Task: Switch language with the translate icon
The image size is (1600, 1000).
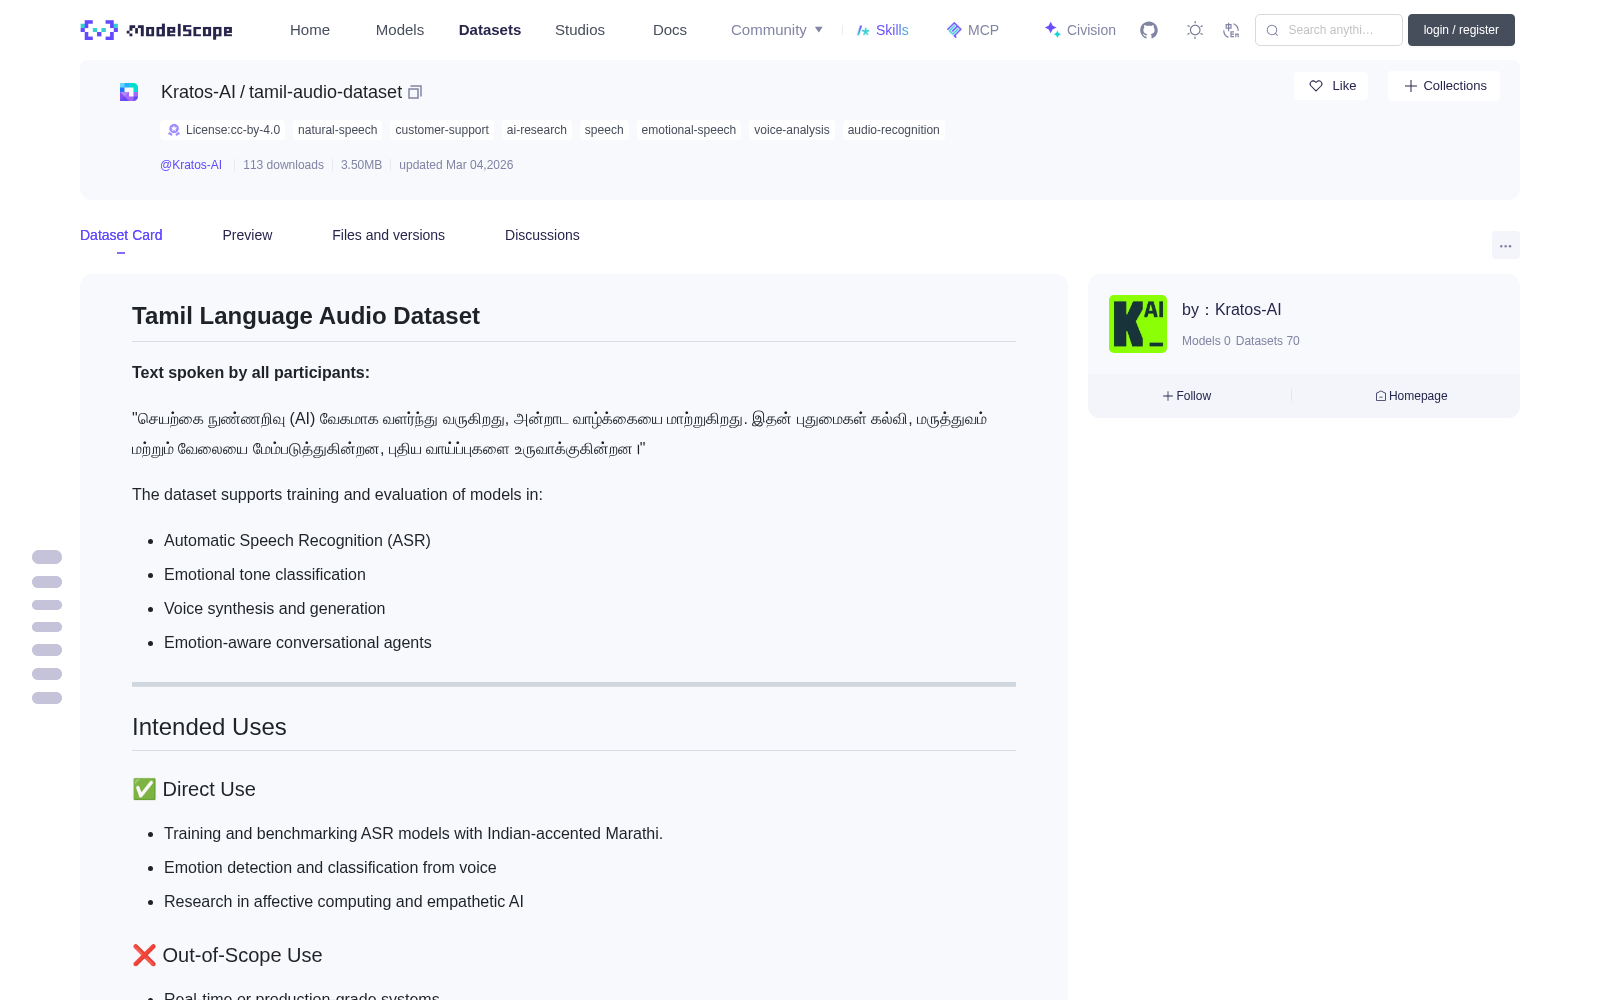Action: tap(1231, 30)
